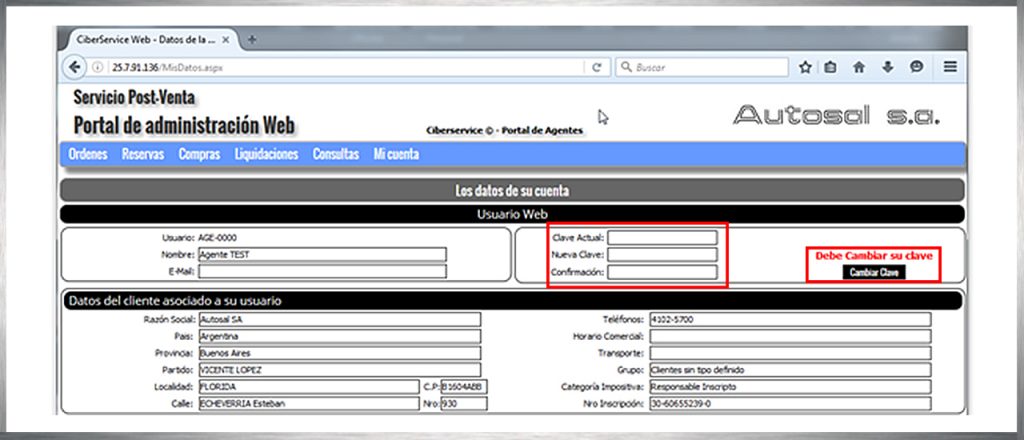Bookmark this page with the star icon
Screen dimensions: 1024x440
pos(805,67)
